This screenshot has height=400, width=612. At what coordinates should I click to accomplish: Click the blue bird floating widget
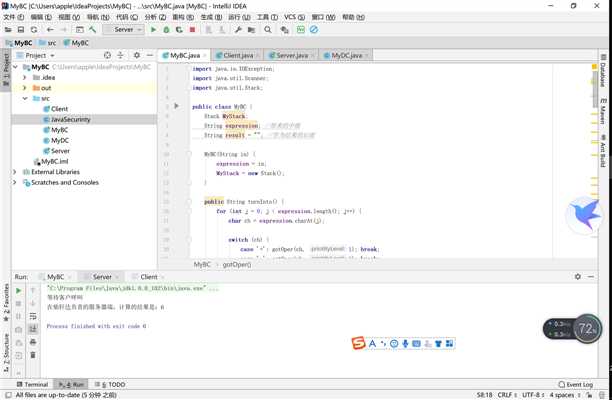click(x=584, y=215)
